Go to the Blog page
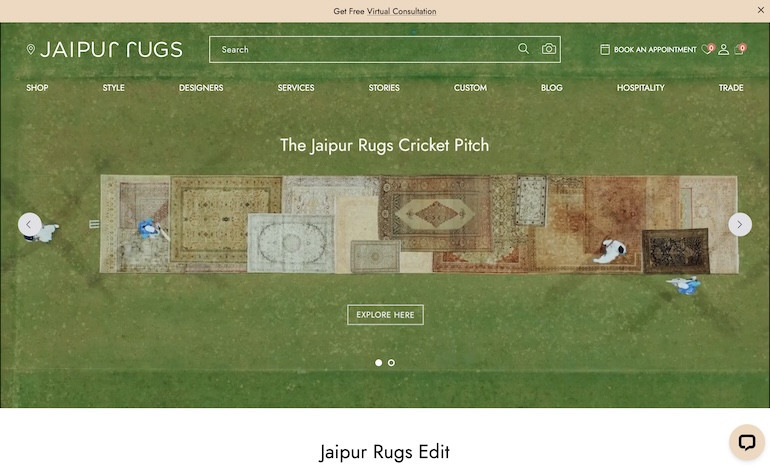The image size is (770, 470). click(551, 88)
